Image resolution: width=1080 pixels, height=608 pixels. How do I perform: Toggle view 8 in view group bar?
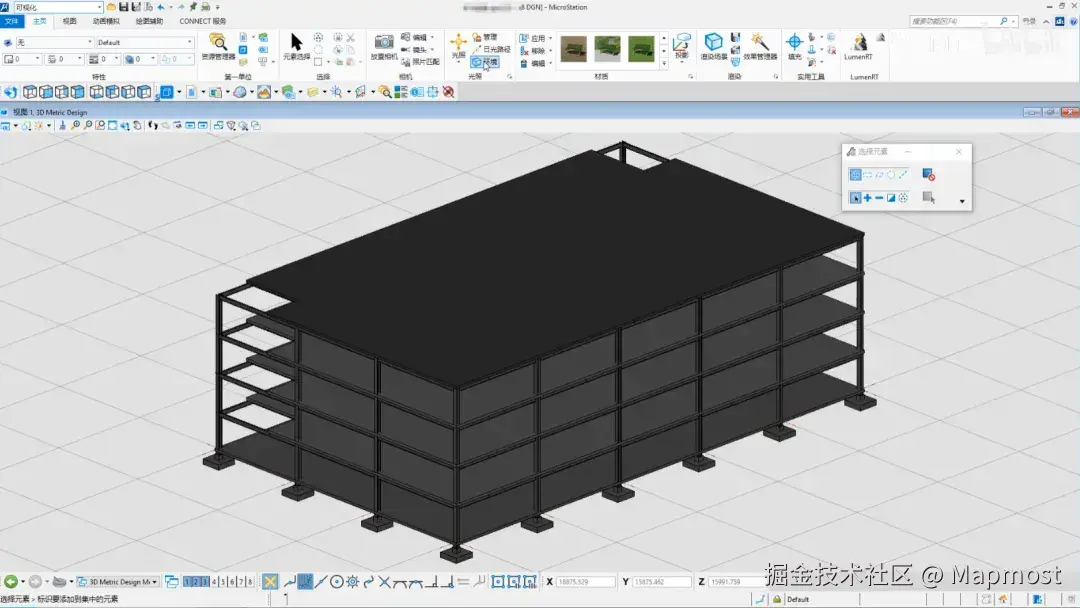click(249, 582)
